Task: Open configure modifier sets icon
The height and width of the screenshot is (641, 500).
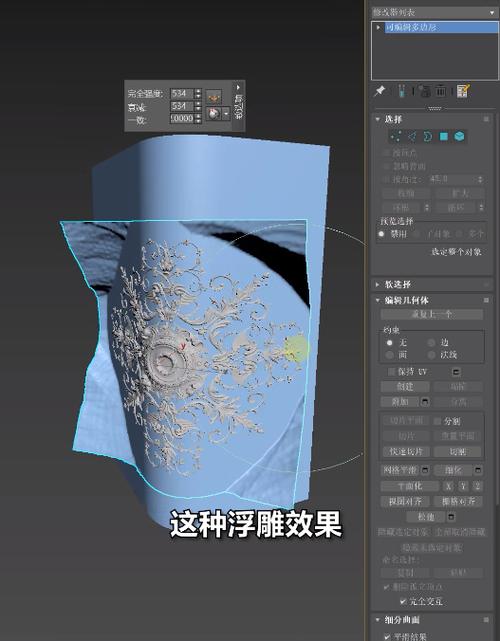Action: point(463,91)
